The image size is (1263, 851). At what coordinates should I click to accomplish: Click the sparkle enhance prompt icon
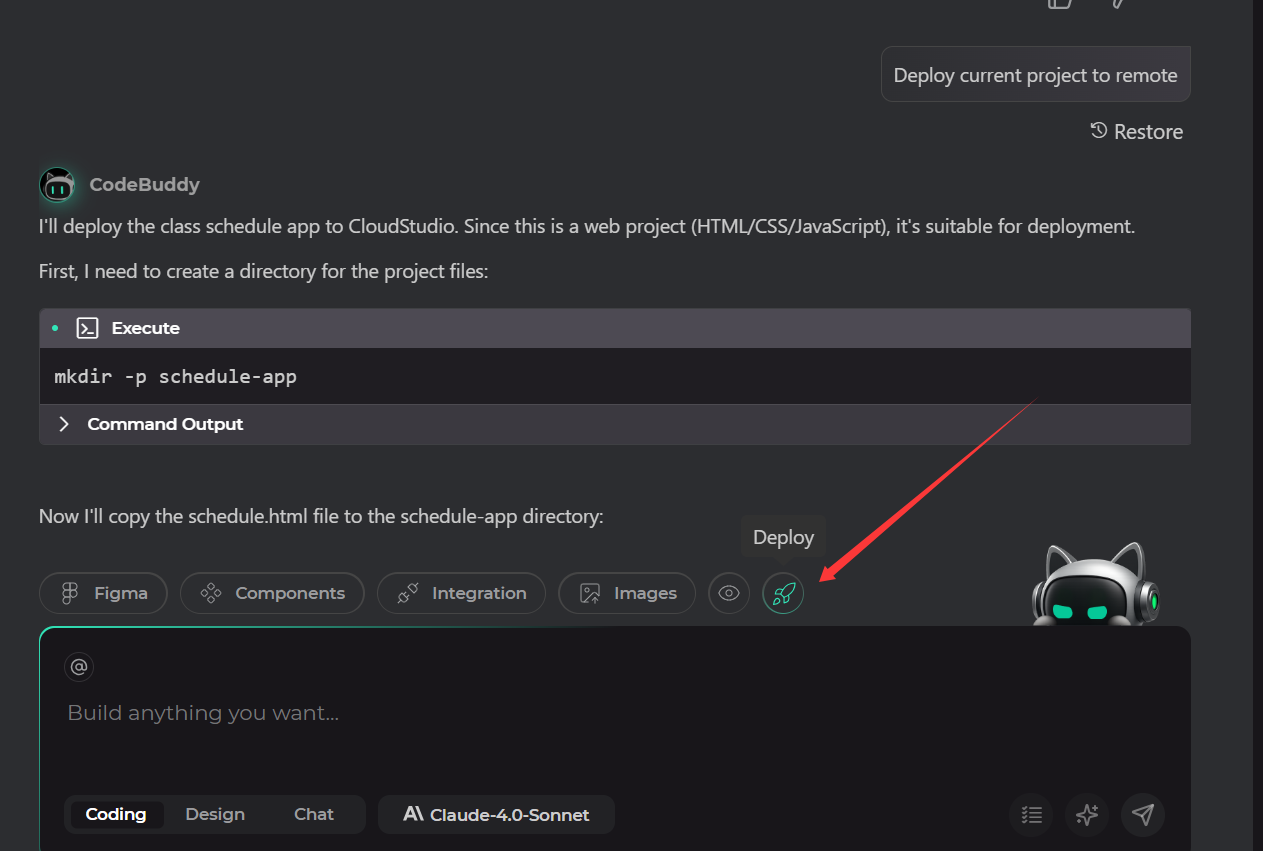1087,814
